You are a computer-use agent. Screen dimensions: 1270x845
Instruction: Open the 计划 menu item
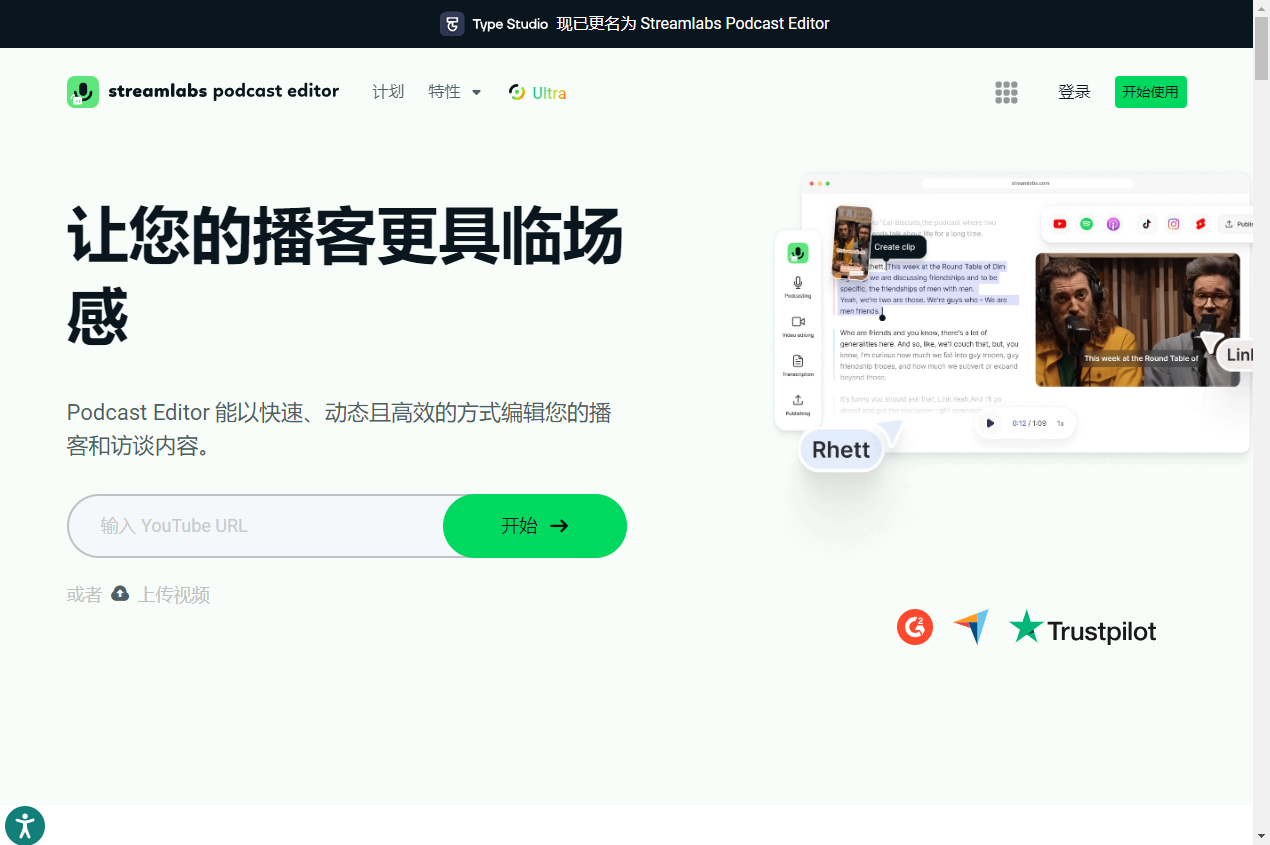coord(388,92)
